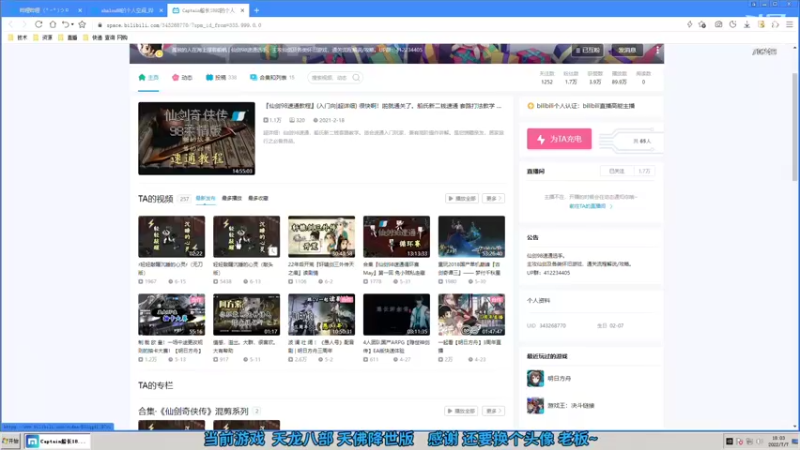
Task: Close the first browser tab
Action: [x=80, y=10]
